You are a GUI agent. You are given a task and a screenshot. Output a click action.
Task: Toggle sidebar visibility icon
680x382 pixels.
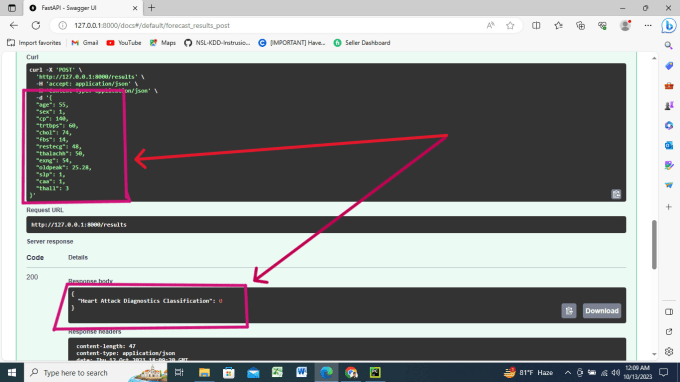pos(669,312)
